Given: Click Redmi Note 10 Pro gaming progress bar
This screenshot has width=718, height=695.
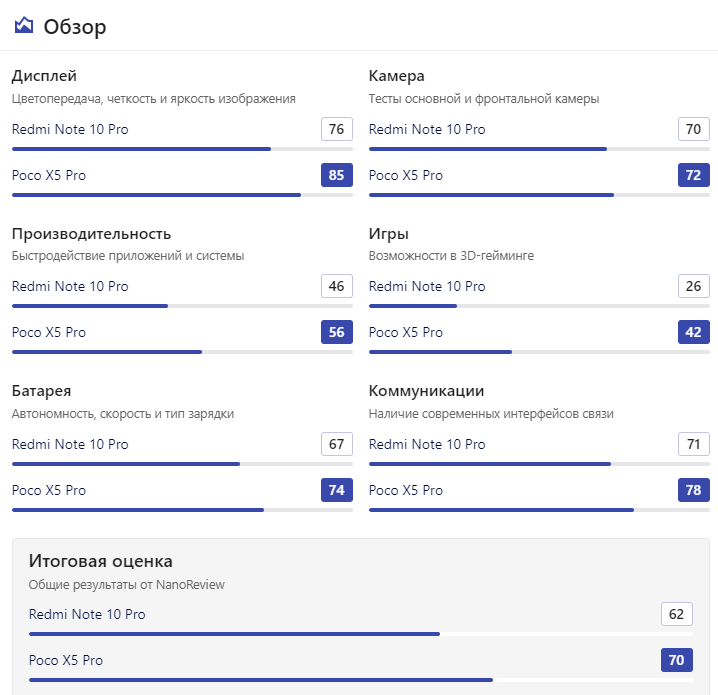Looking at the screenshot, I should click(x=539, y=306).
